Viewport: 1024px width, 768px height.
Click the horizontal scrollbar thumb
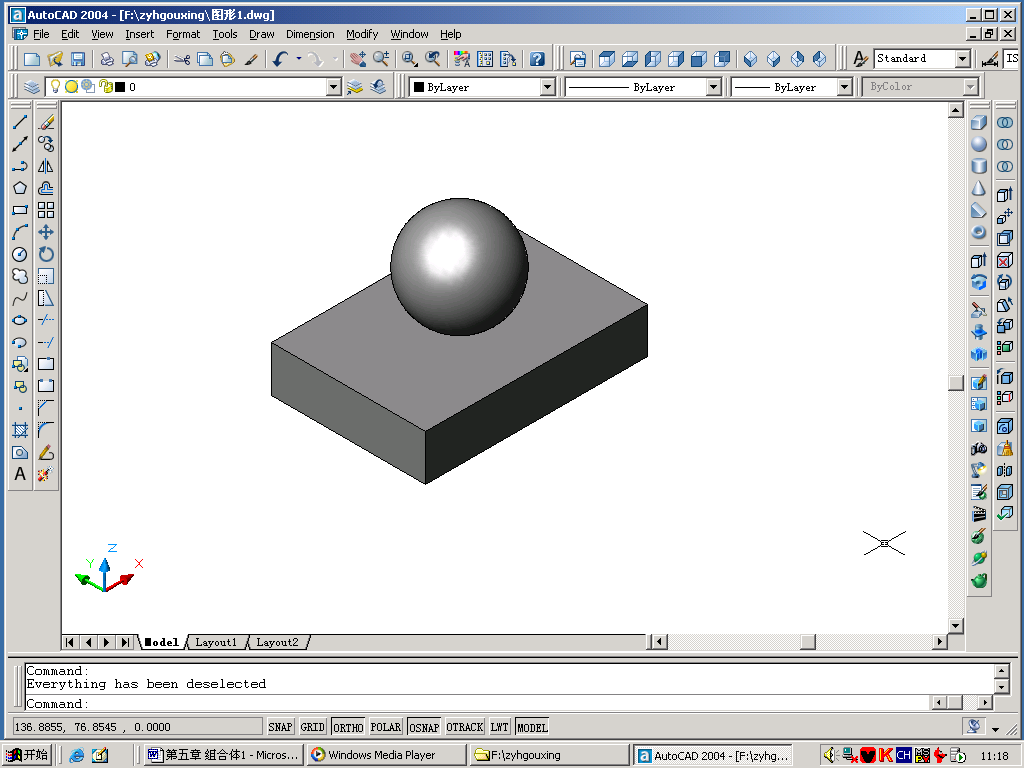point(808,642)
